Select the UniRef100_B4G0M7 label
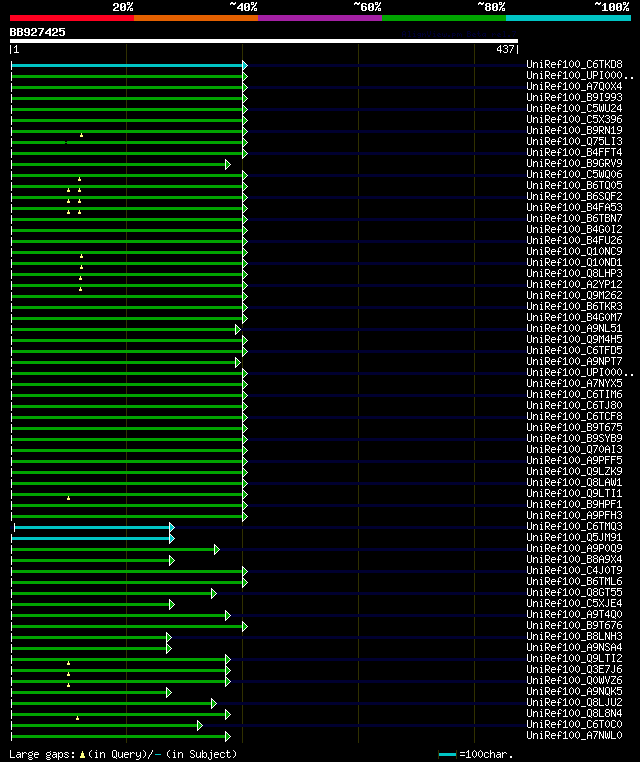The width and height of the screenshot is (640, 762). 574,318
